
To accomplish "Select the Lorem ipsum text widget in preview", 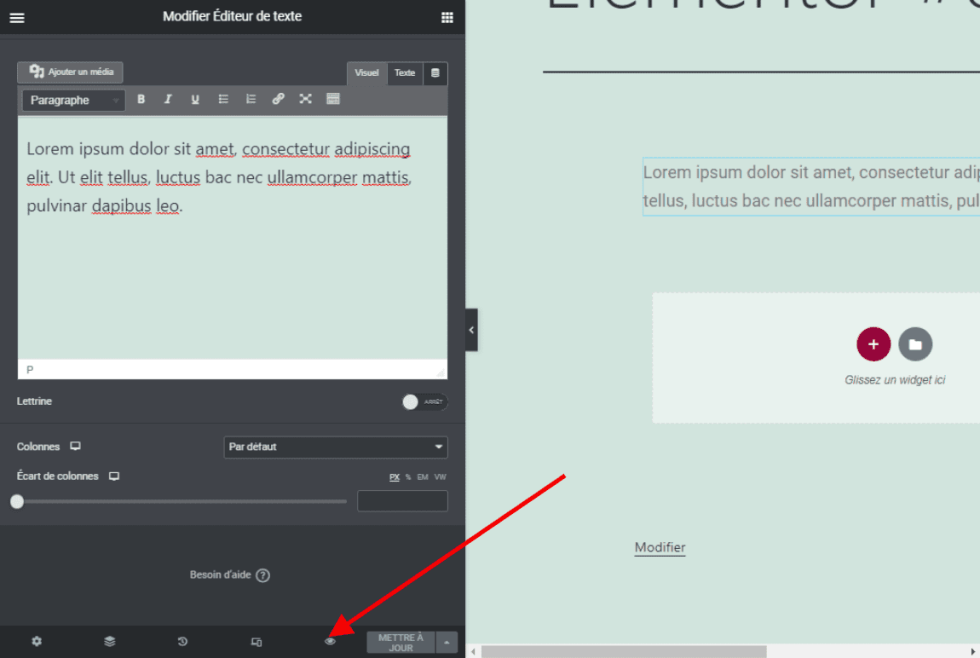I will [811, 186].
